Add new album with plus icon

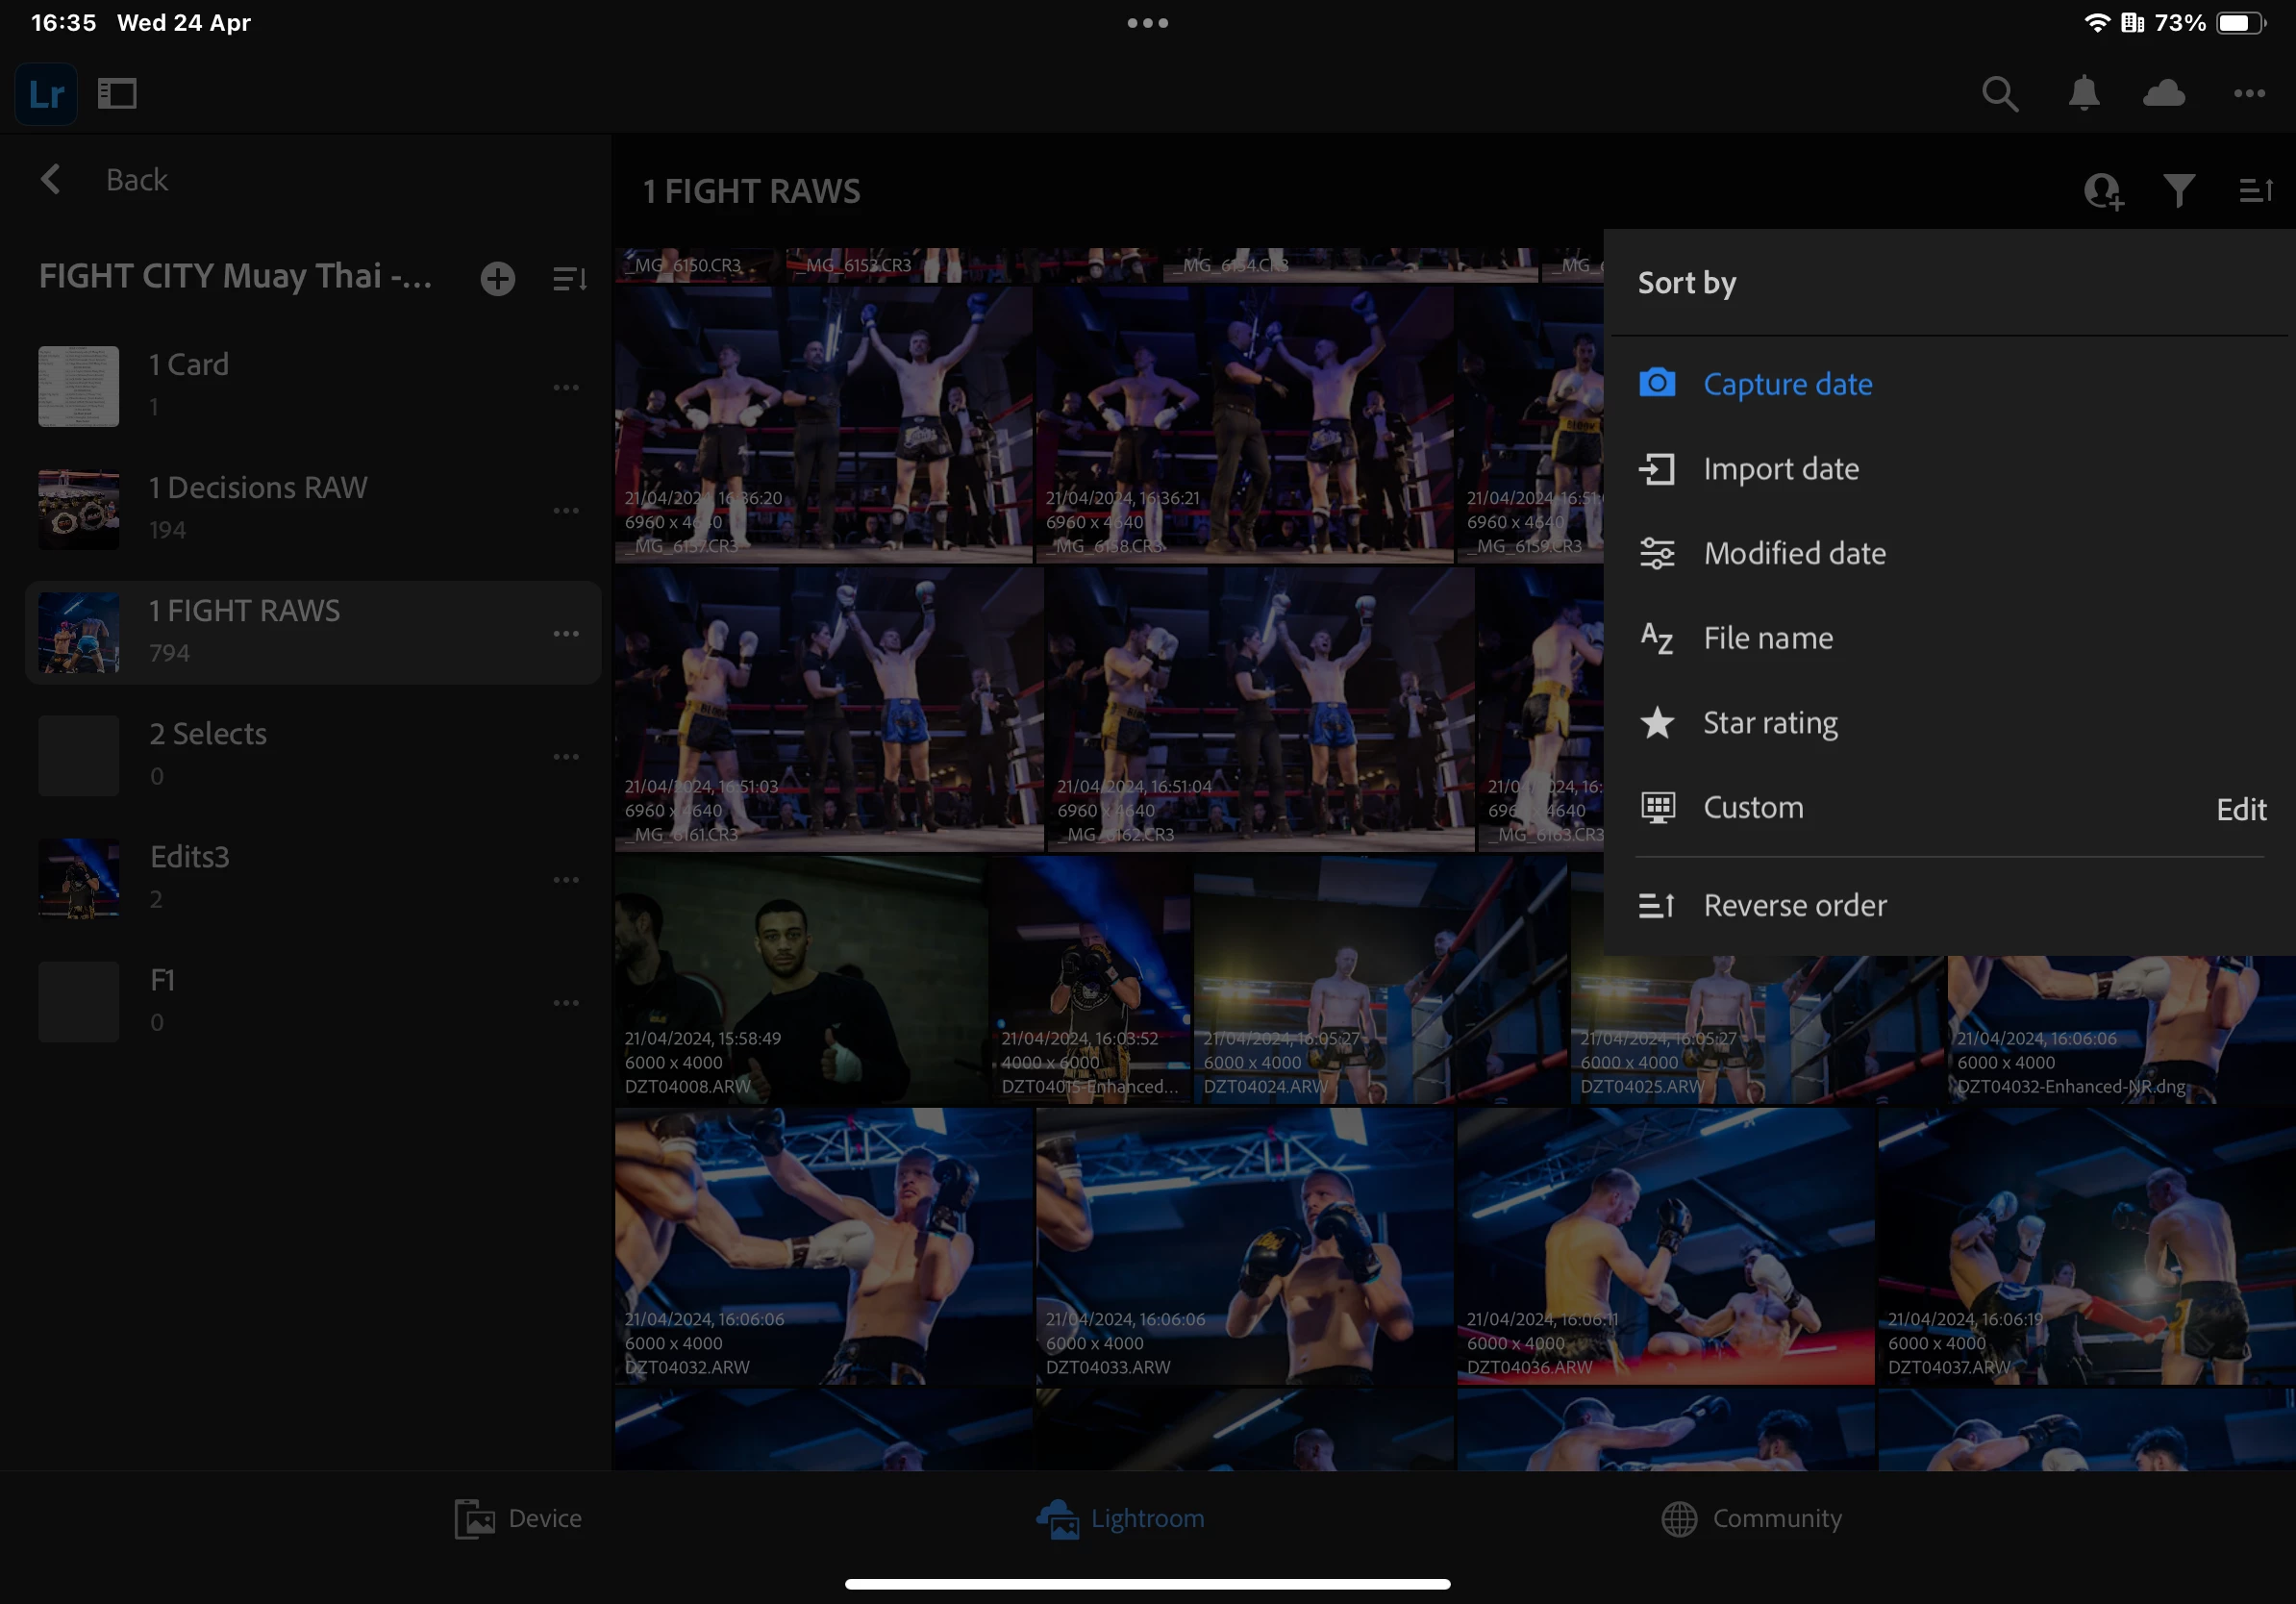coord(498,278)
